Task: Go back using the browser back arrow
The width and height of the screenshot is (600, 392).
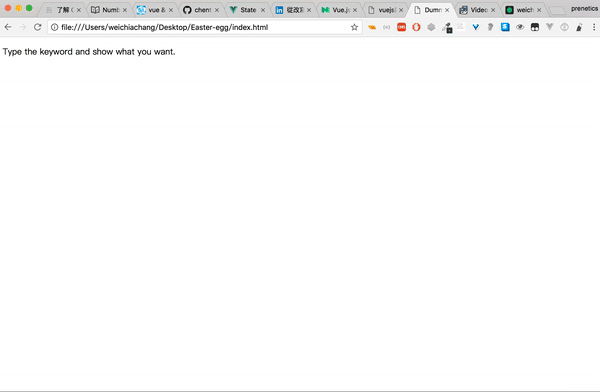Action: 8,27
